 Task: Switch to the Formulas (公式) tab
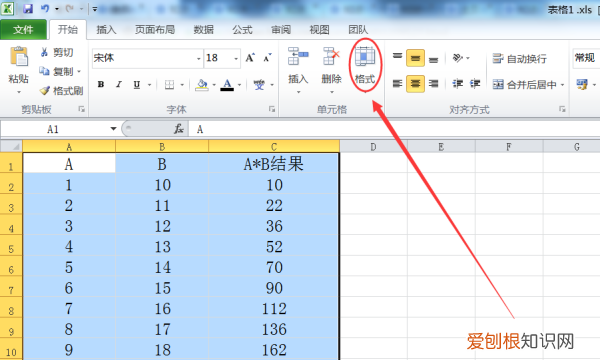243,30
